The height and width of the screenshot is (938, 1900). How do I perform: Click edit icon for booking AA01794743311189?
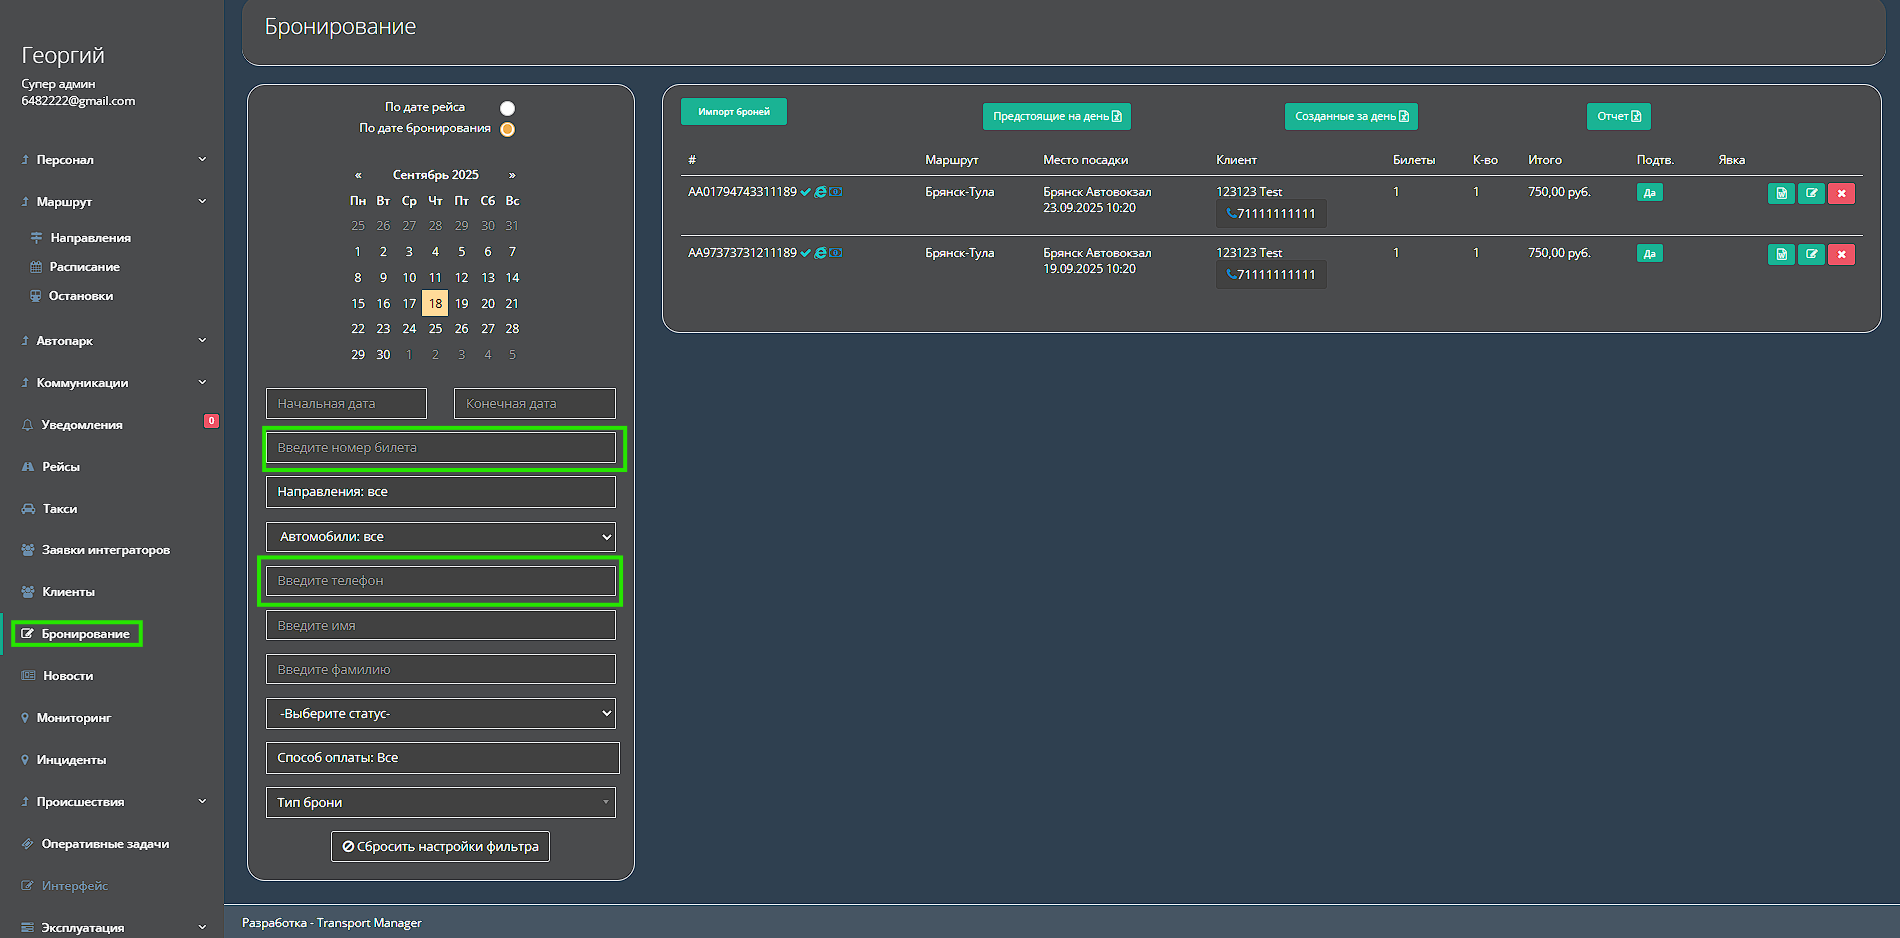tap(1811, 193)
